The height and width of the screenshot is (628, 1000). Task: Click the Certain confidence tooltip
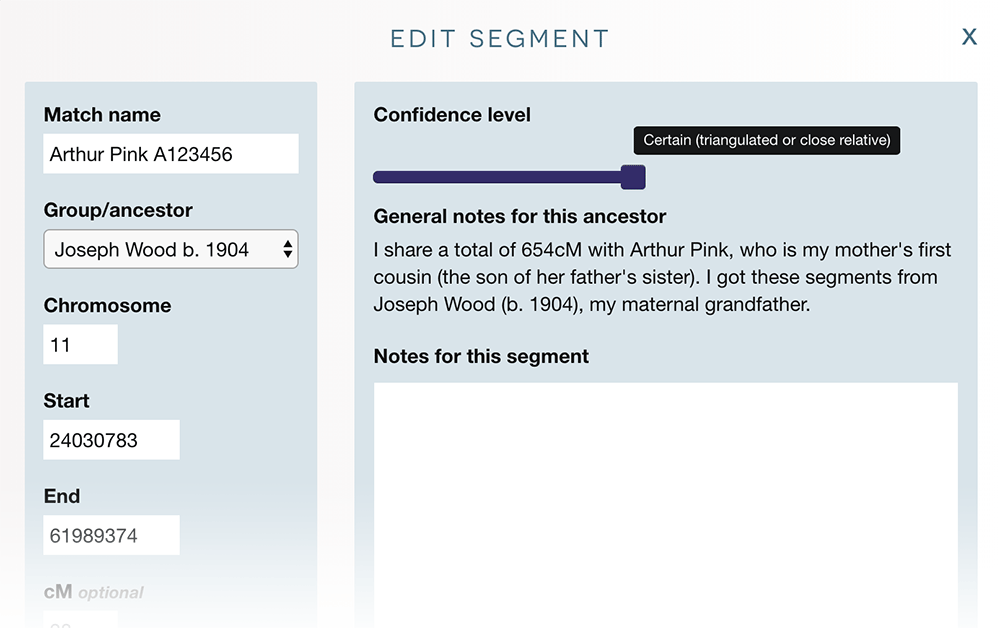(x=767, y=140)
